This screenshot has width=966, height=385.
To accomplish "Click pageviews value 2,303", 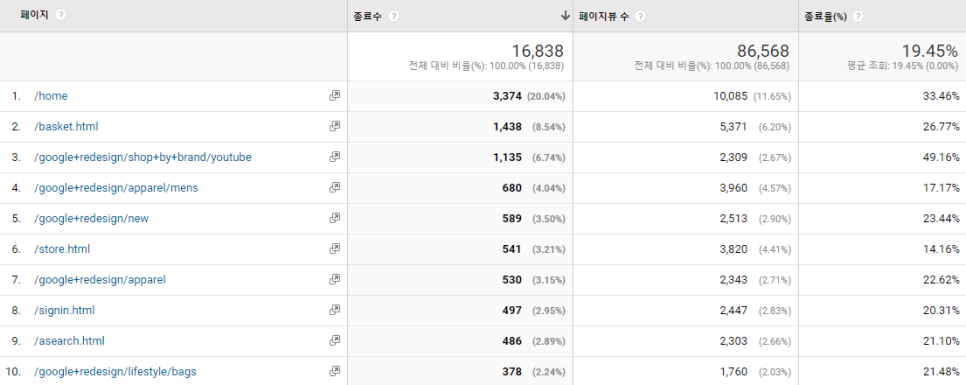I will [x=733, y=341].
